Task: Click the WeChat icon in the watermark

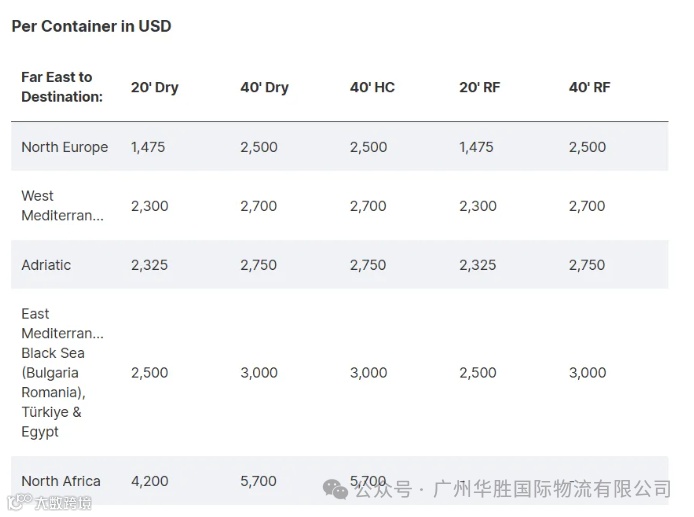Action: coord(335,489)
